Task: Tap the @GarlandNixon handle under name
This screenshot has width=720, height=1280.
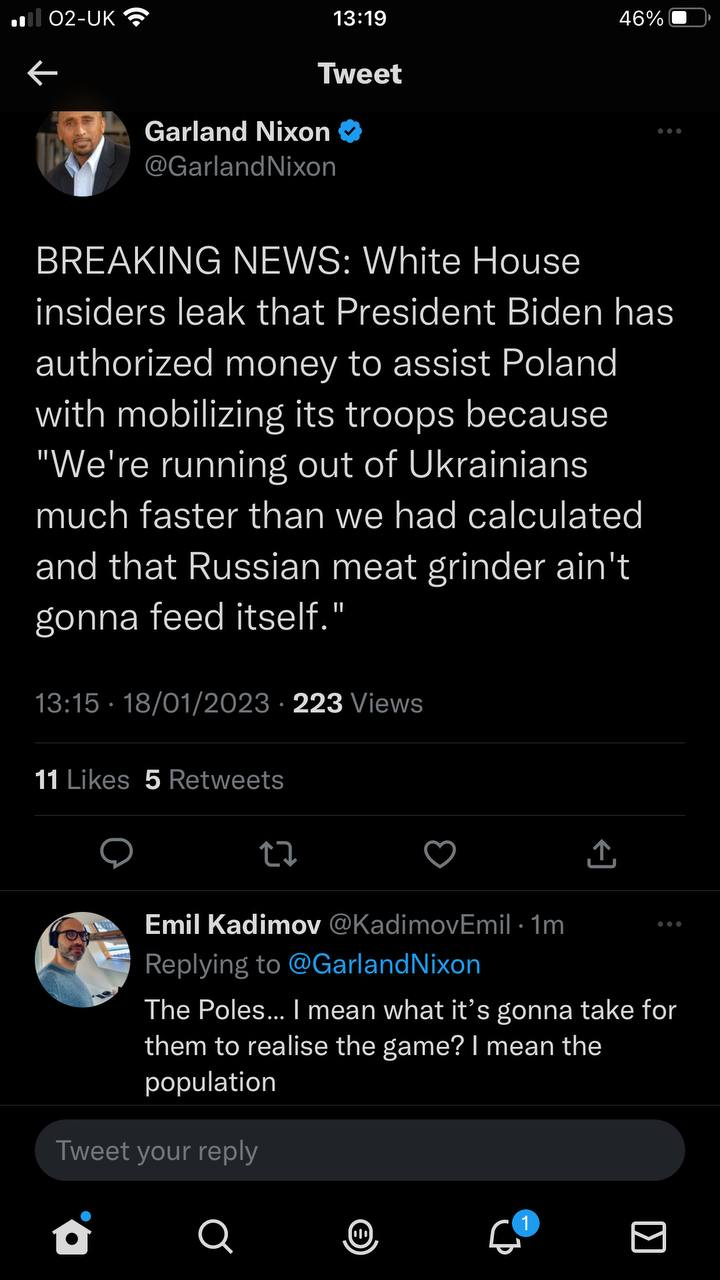Action: [x=240, y=166]
